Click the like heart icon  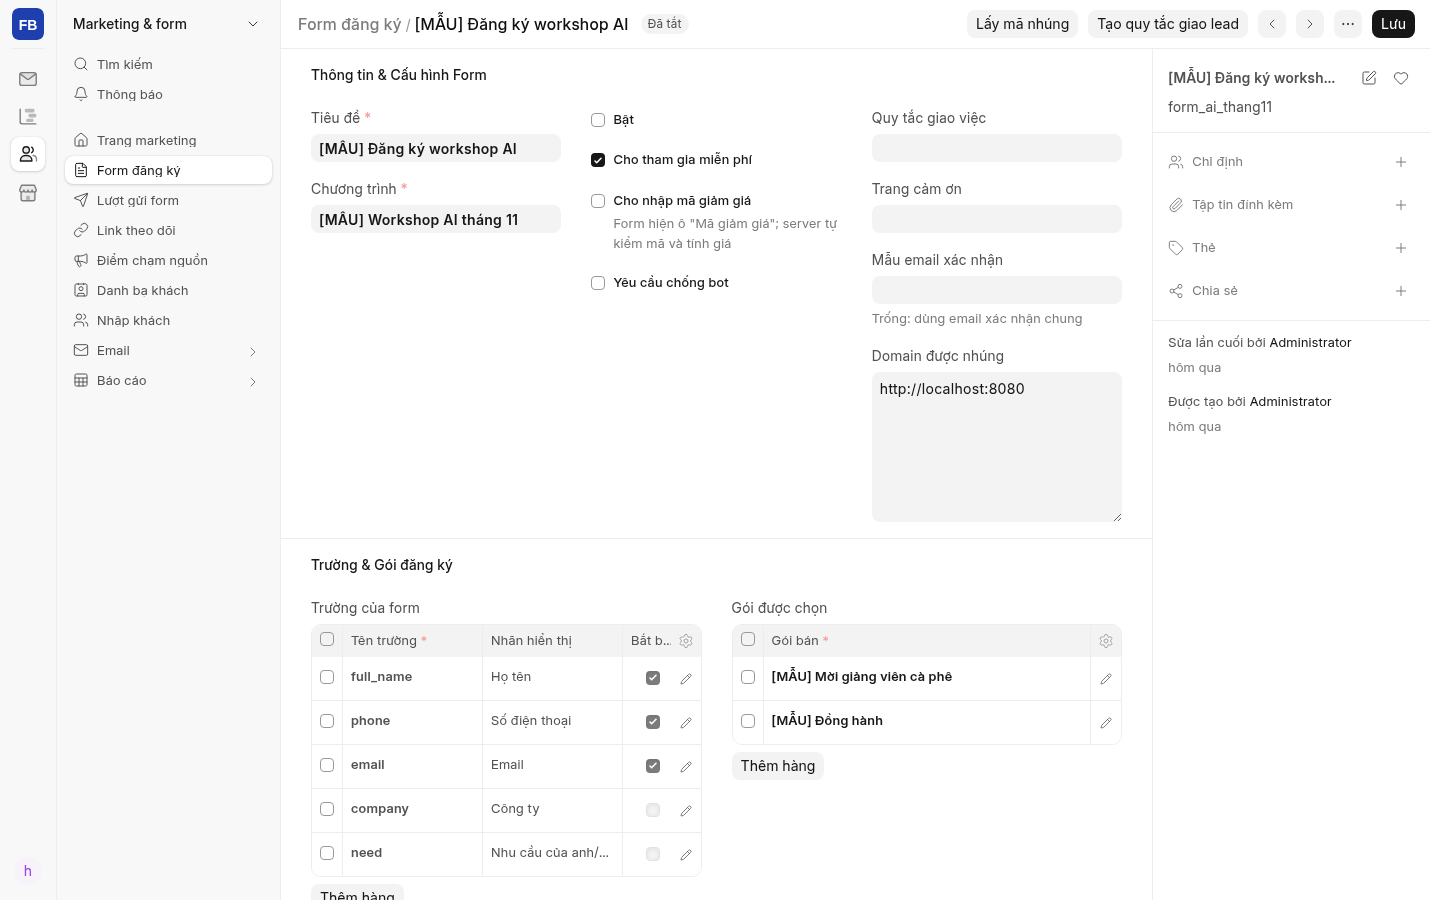[1401, 78]
